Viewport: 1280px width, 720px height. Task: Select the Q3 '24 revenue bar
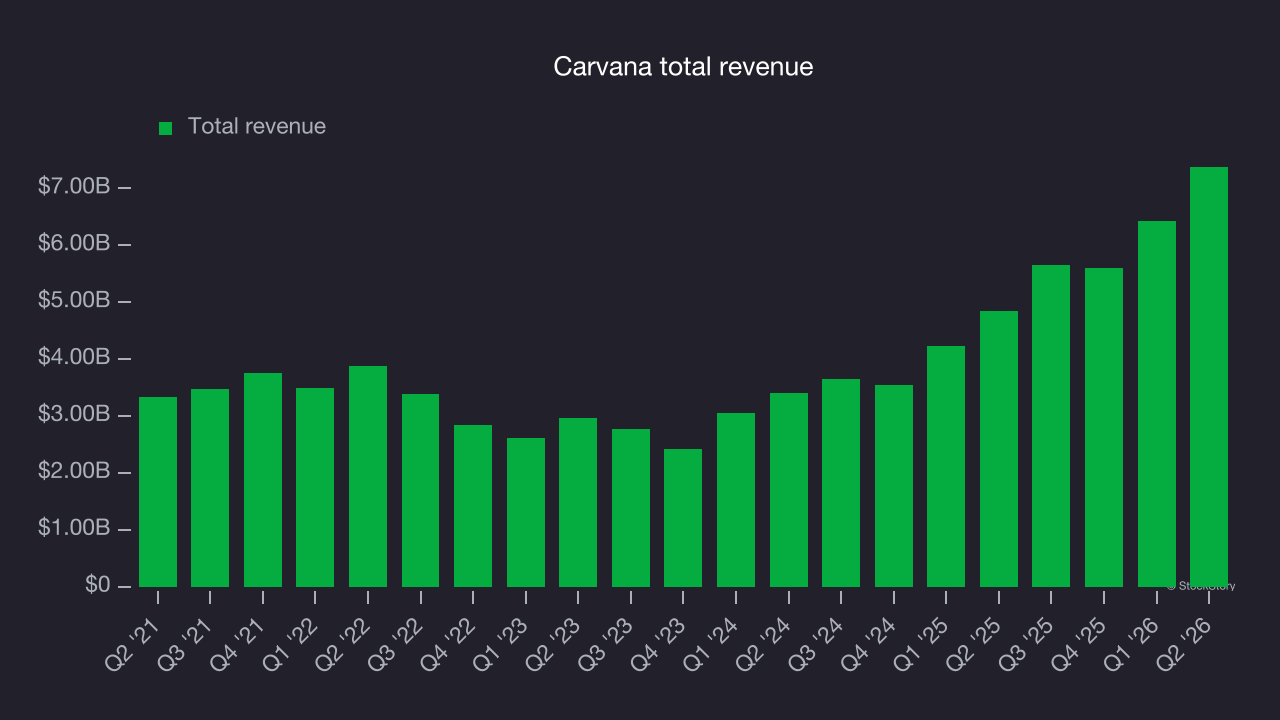coord(841,483)
